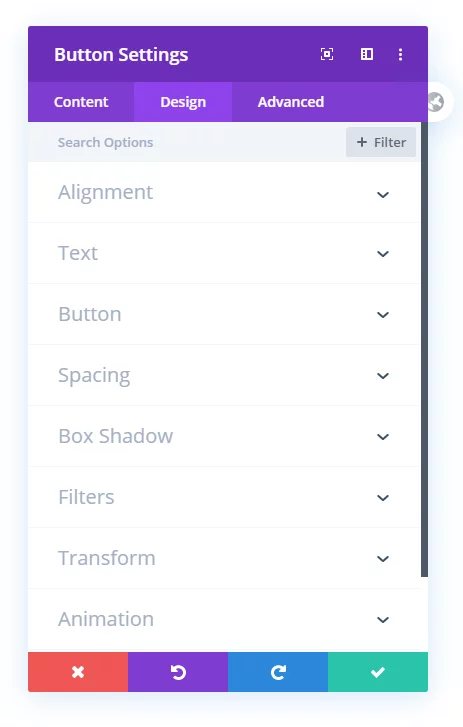This screenshot has height=727, width=463.
Task: Open the three-dot more options menu
Action: 400,54
